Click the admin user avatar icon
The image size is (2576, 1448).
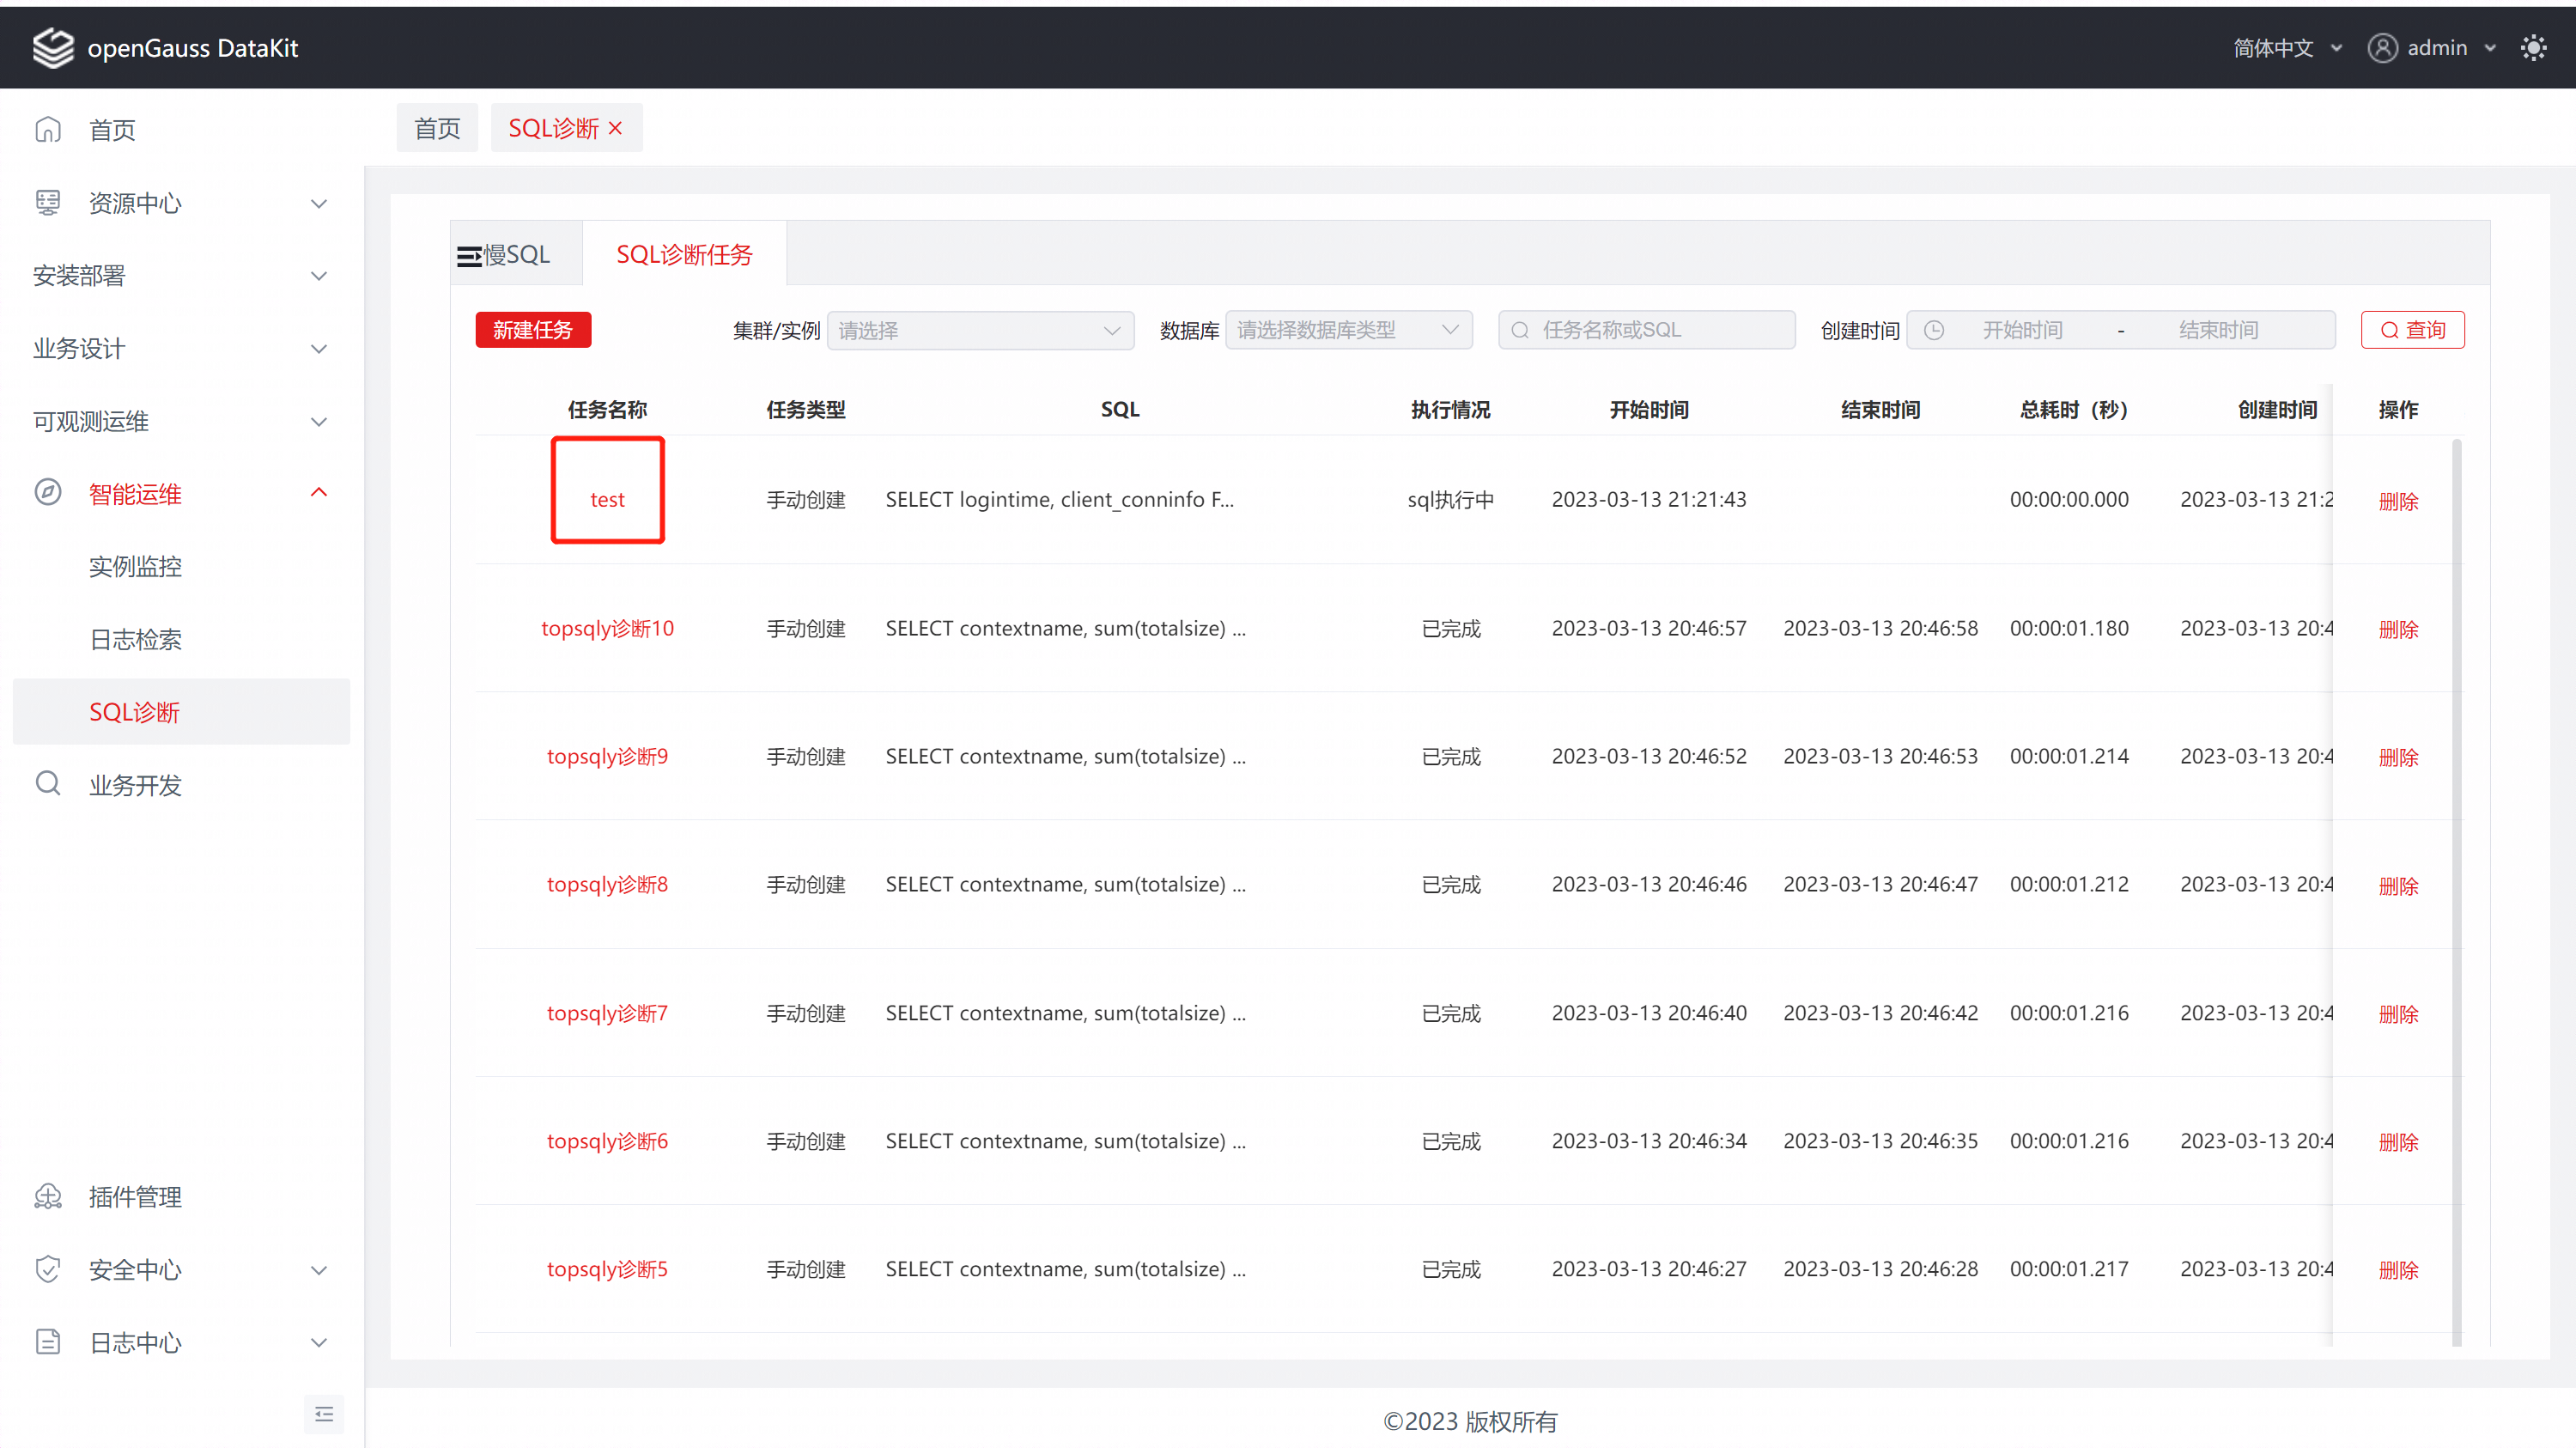coord(2382,47)
